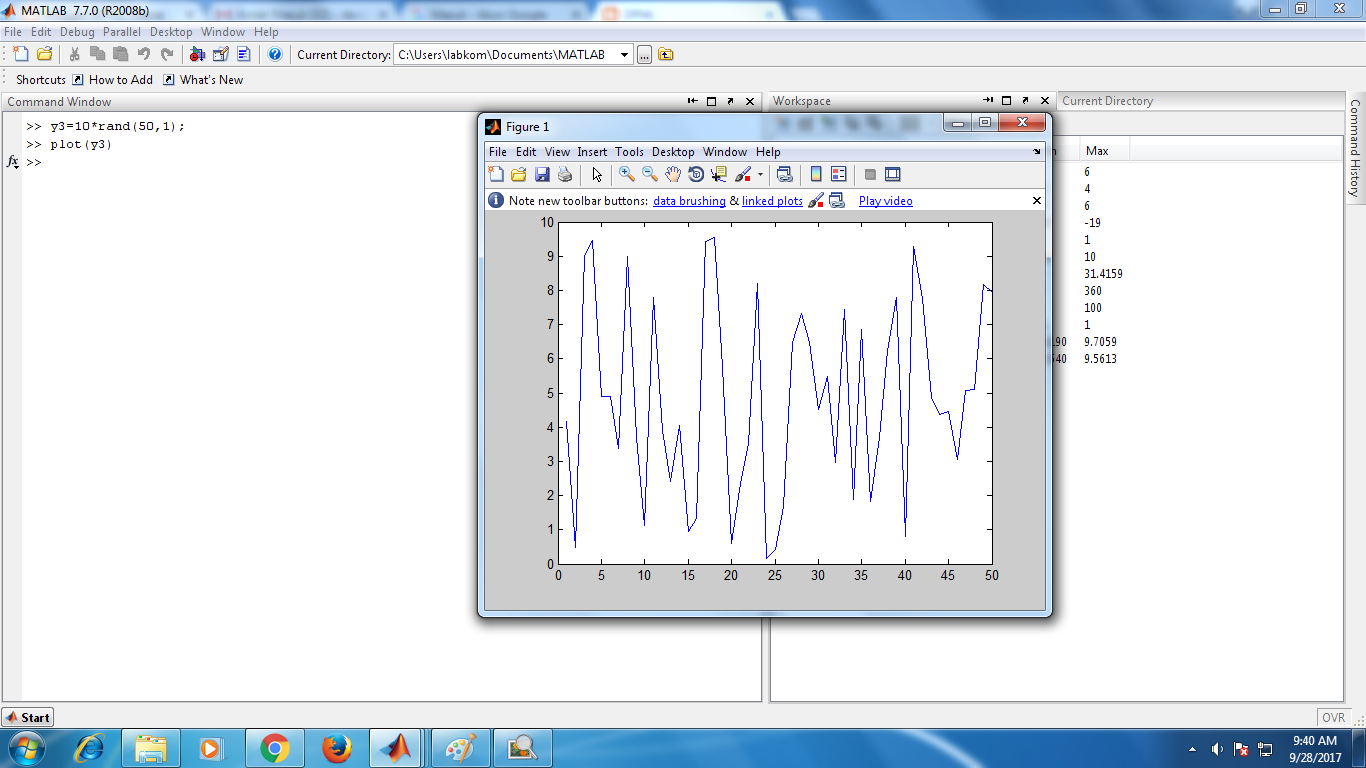This screenshot has height=768, width=1366.
Task: Insert a legend into the plot
Action: pos(840,174)
